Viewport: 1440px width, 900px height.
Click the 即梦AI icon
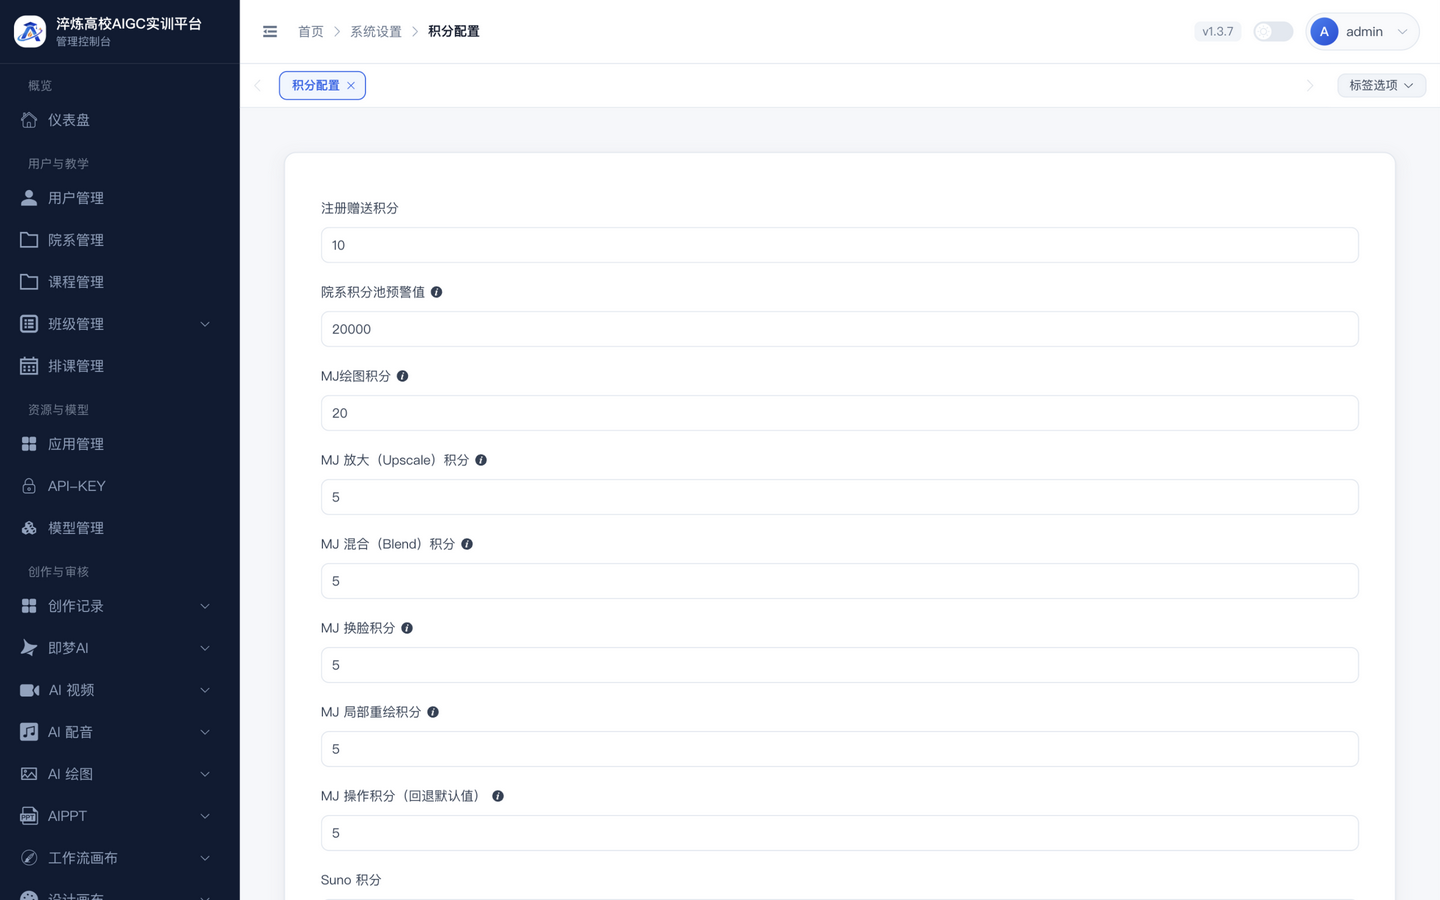(x=29, y=648)
